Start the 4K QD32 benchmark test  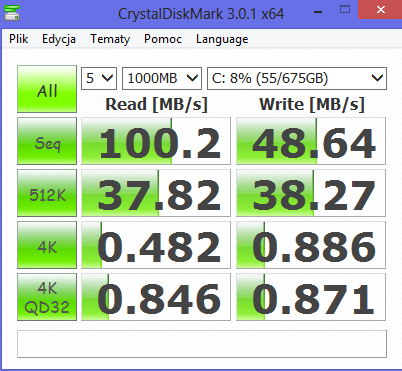tap(47, 297)
